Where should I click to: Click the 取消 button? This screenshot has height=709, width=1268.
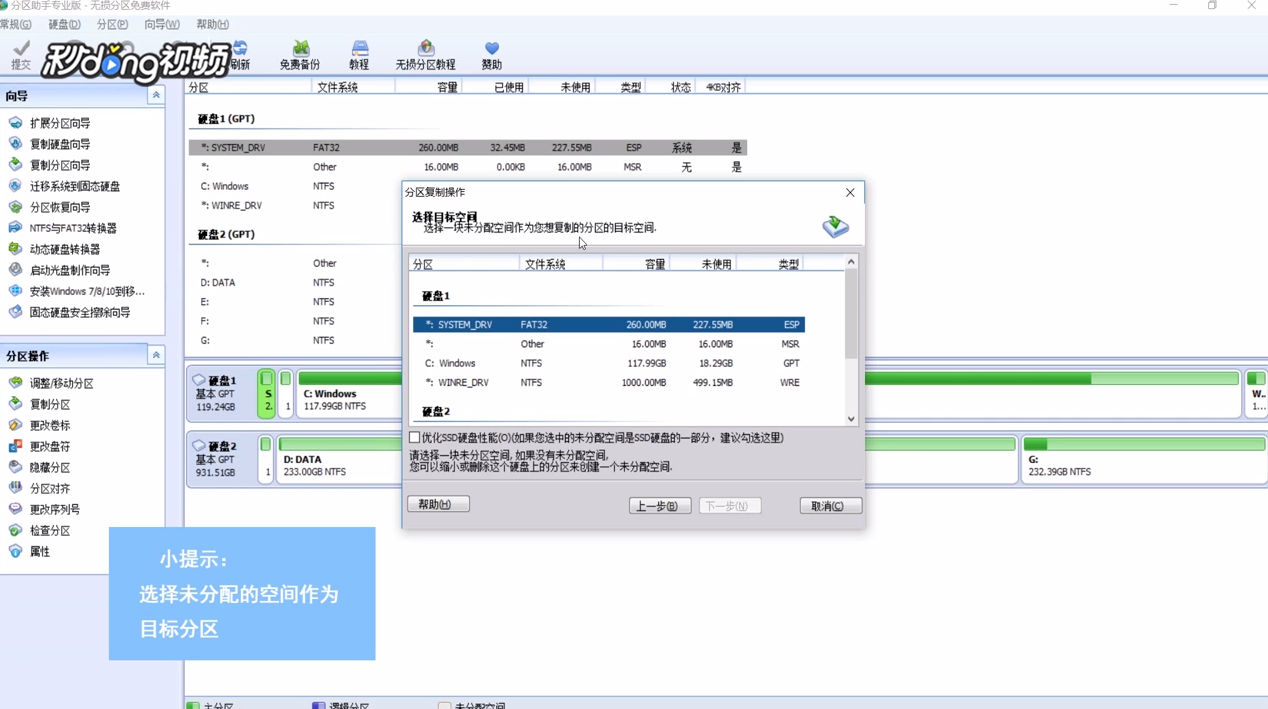(830, 506)
